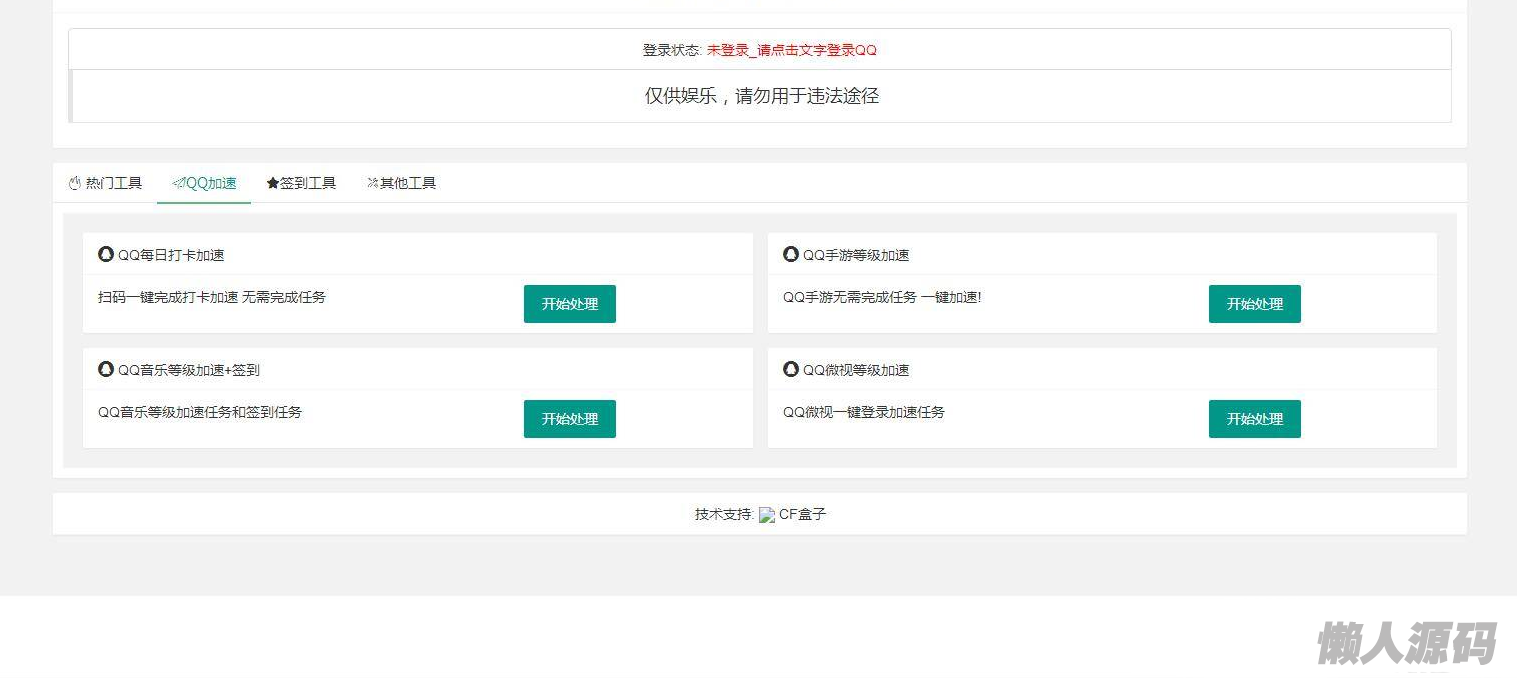Open the 签到工具 tab
This screenshot has height=678, width=1517.
pyautogui.click(x=301, y=183)
